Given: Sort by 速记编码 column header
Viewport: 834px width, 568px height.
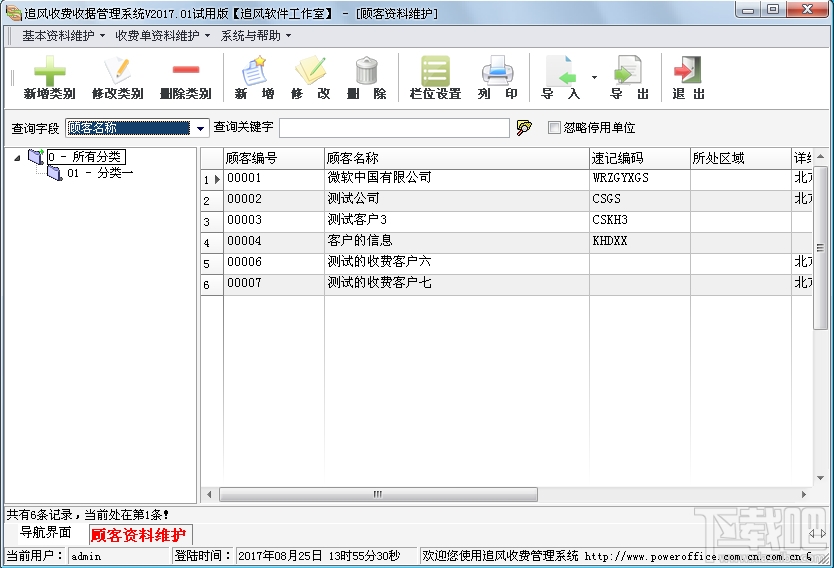Looking at the screenshot, I should [639, 158].
